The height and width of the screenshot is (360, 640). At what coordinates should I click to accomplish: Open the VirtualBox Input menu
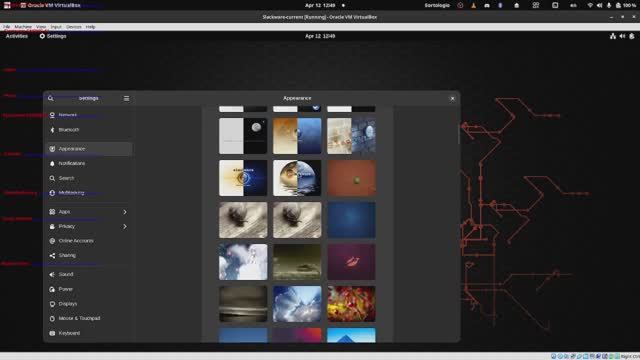pos(56,27)
